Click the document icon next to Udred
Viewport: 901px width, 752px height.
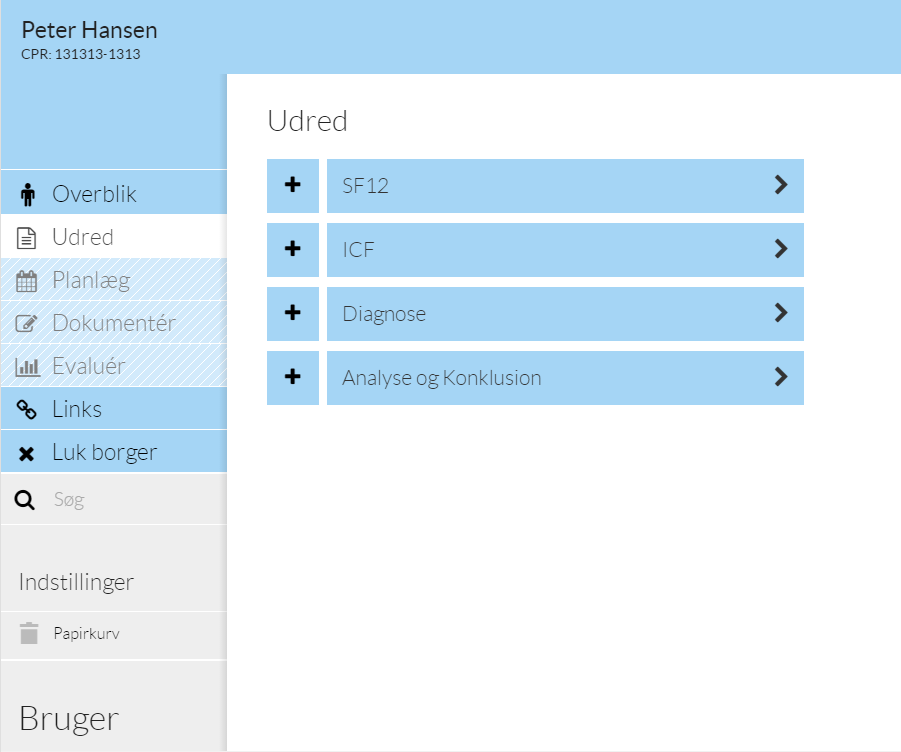28,238
